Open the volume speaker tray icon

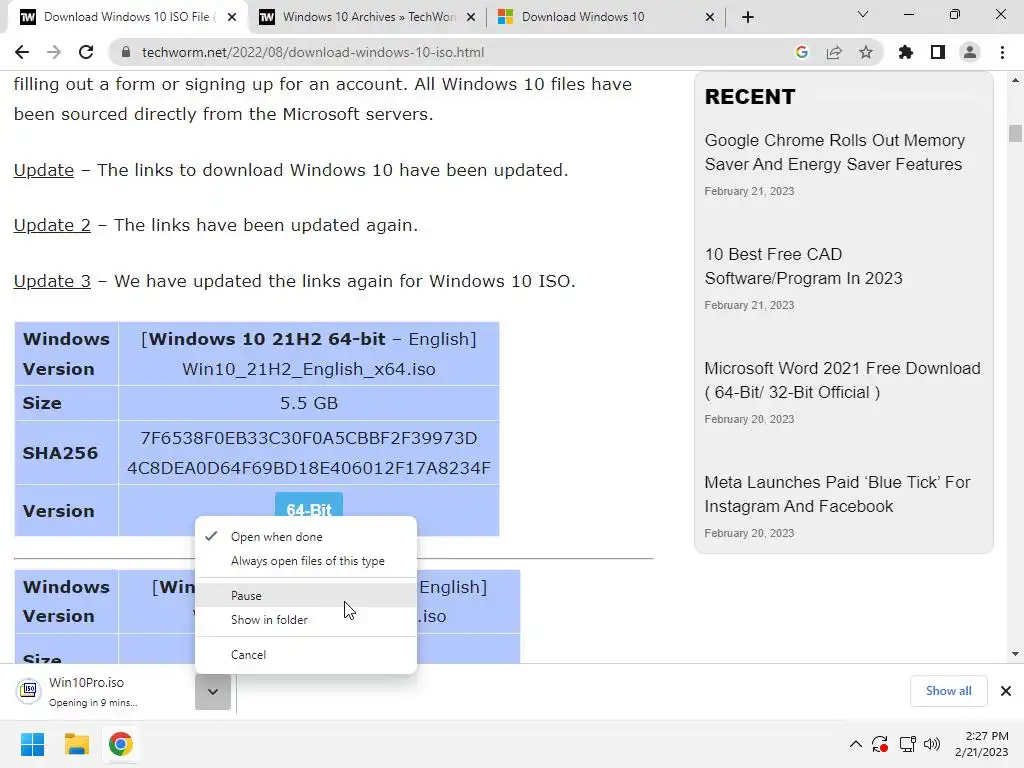coord(932,744)
